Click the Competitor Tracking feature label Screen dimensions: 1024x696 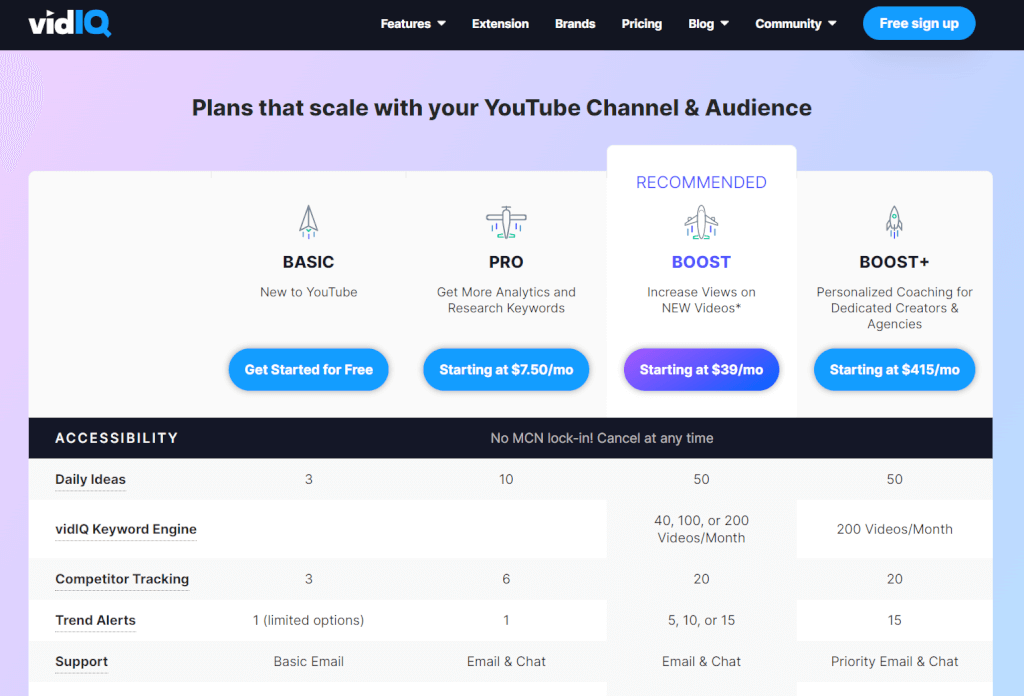(x=121, y=579)
